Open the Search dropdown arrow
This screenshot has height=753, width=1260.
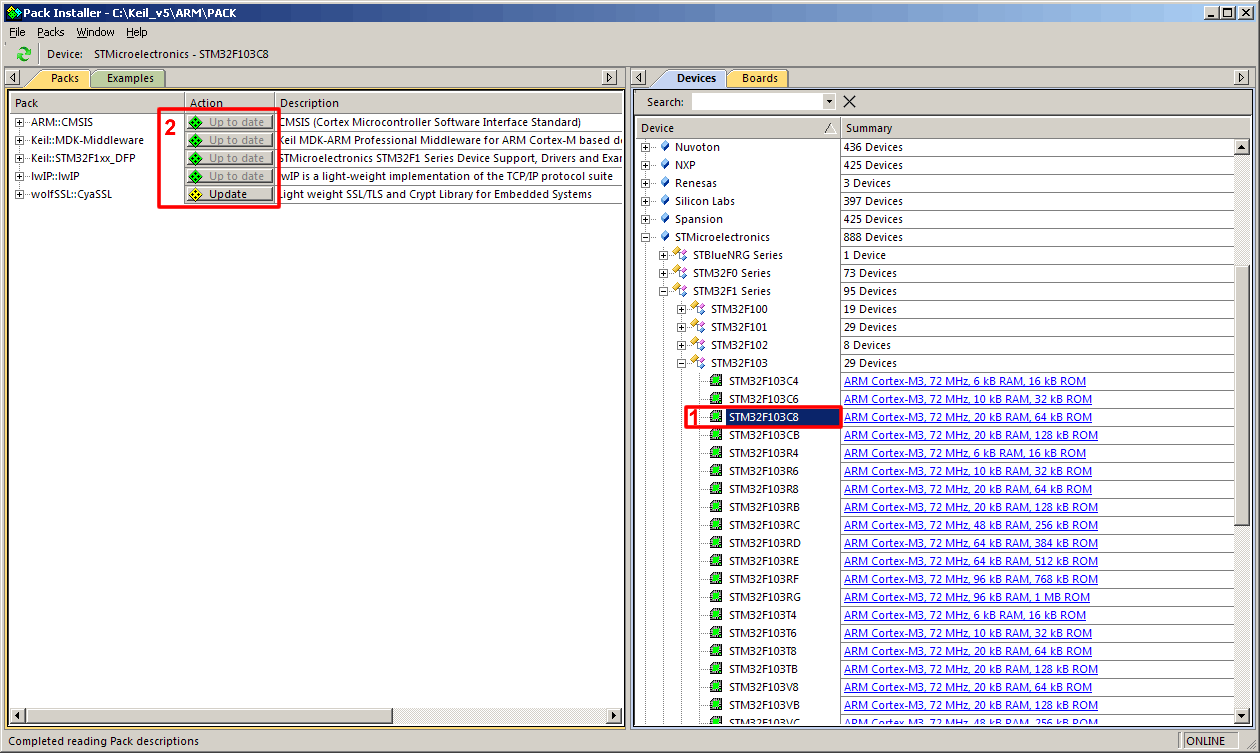pos(828,102)
